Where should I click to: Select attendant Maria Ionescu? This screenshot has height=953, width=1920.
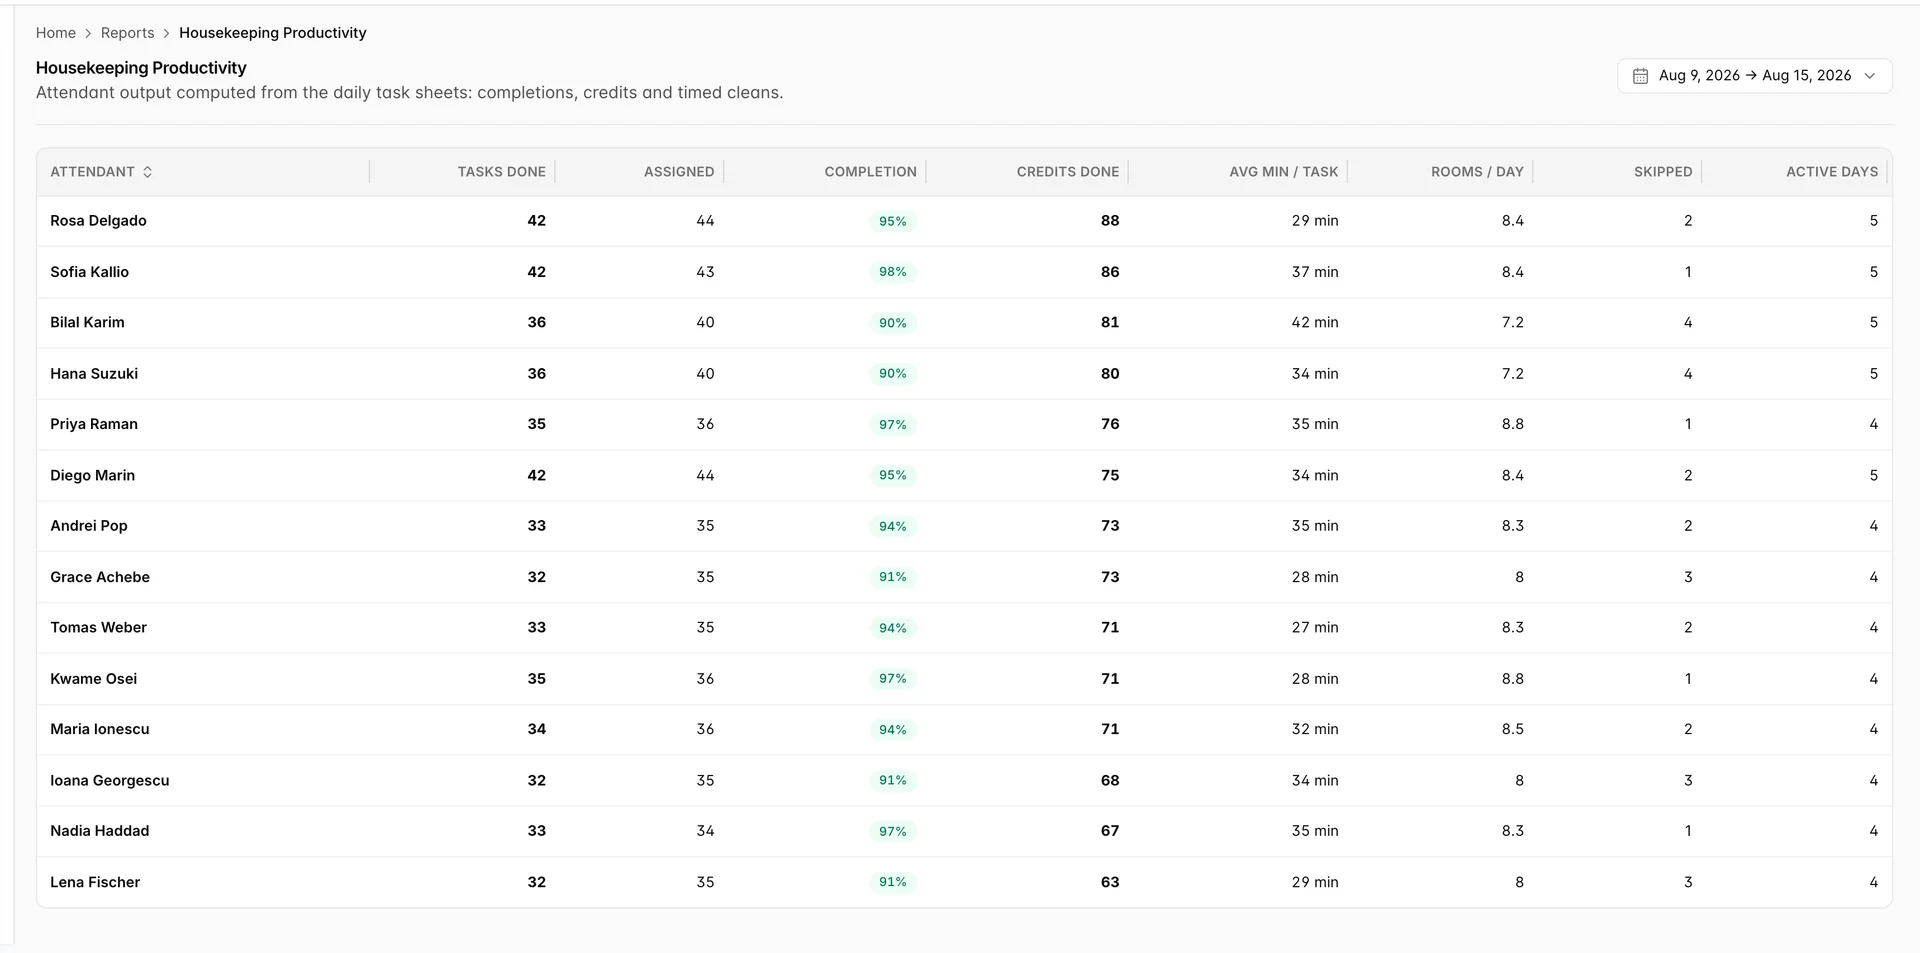(x=100, y=729)
